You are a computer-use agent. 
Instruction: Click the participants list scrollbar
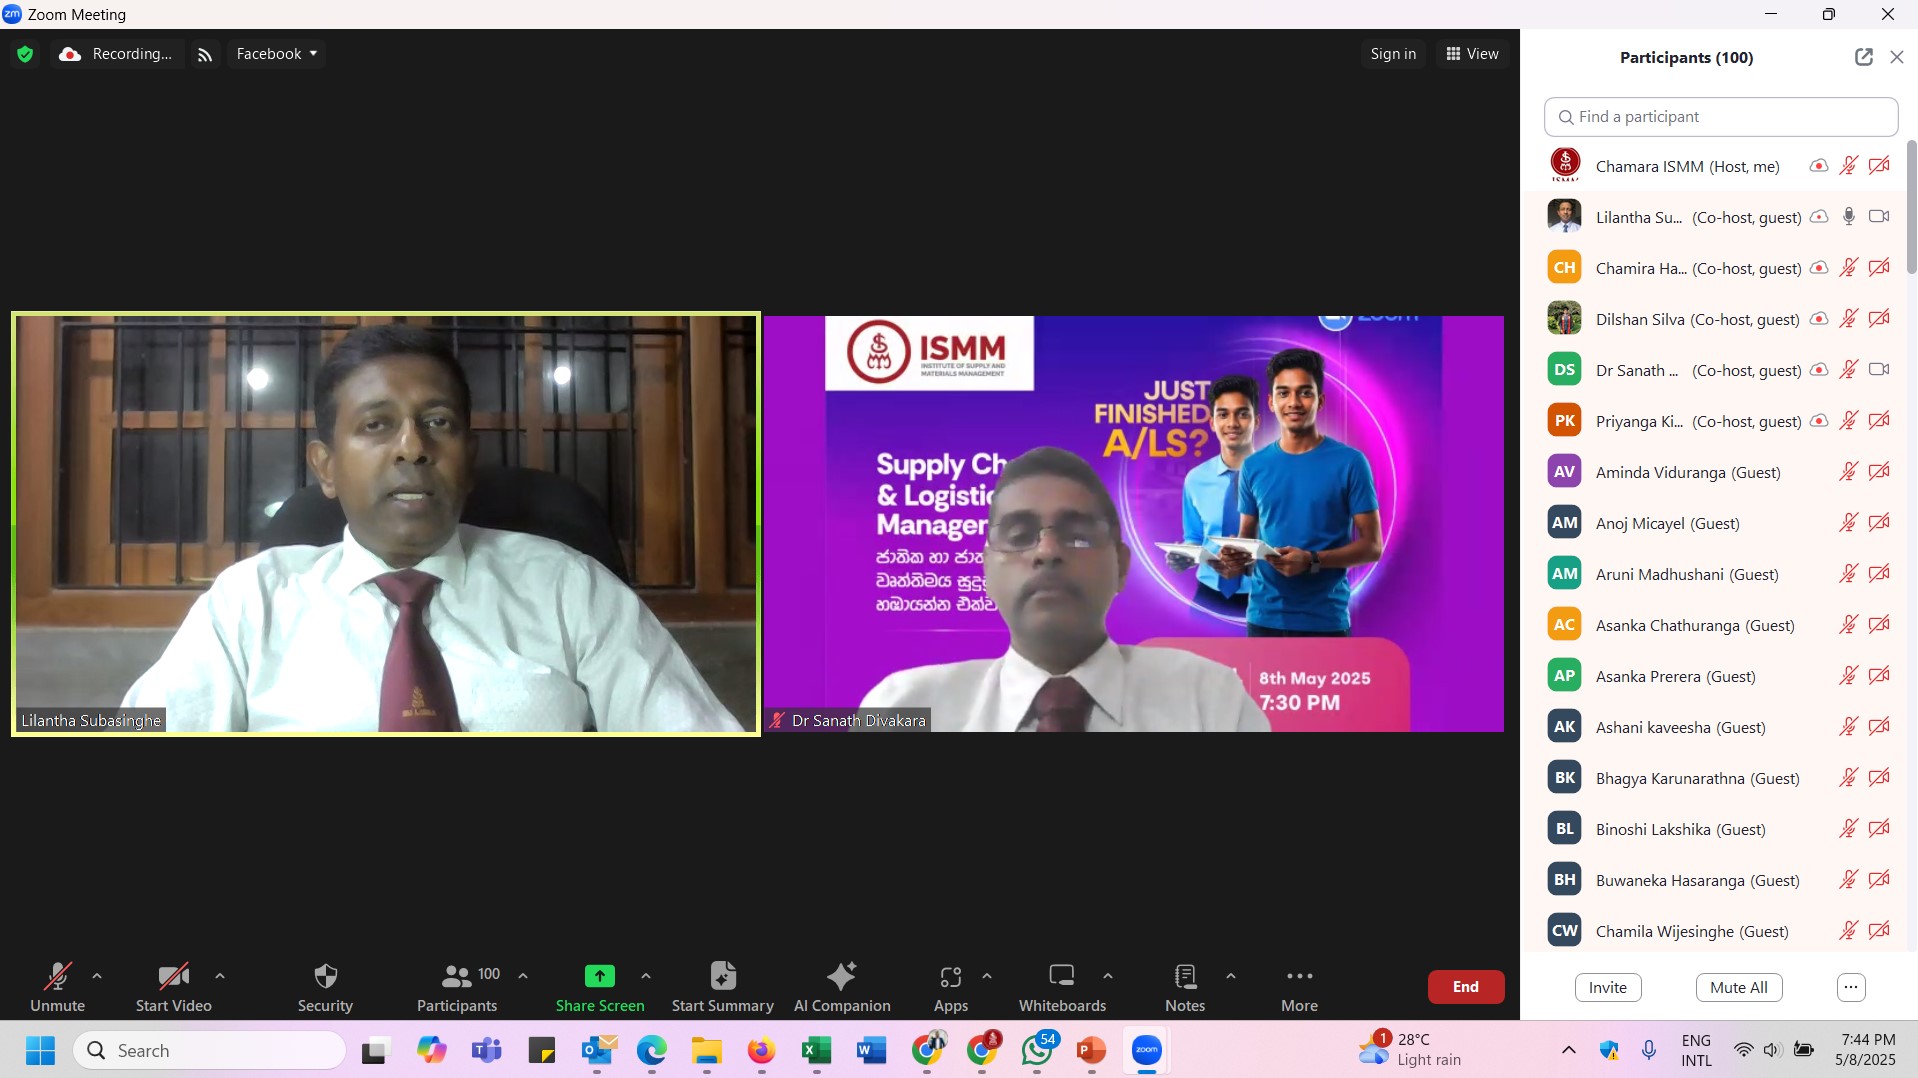(x=1911, y=206)
